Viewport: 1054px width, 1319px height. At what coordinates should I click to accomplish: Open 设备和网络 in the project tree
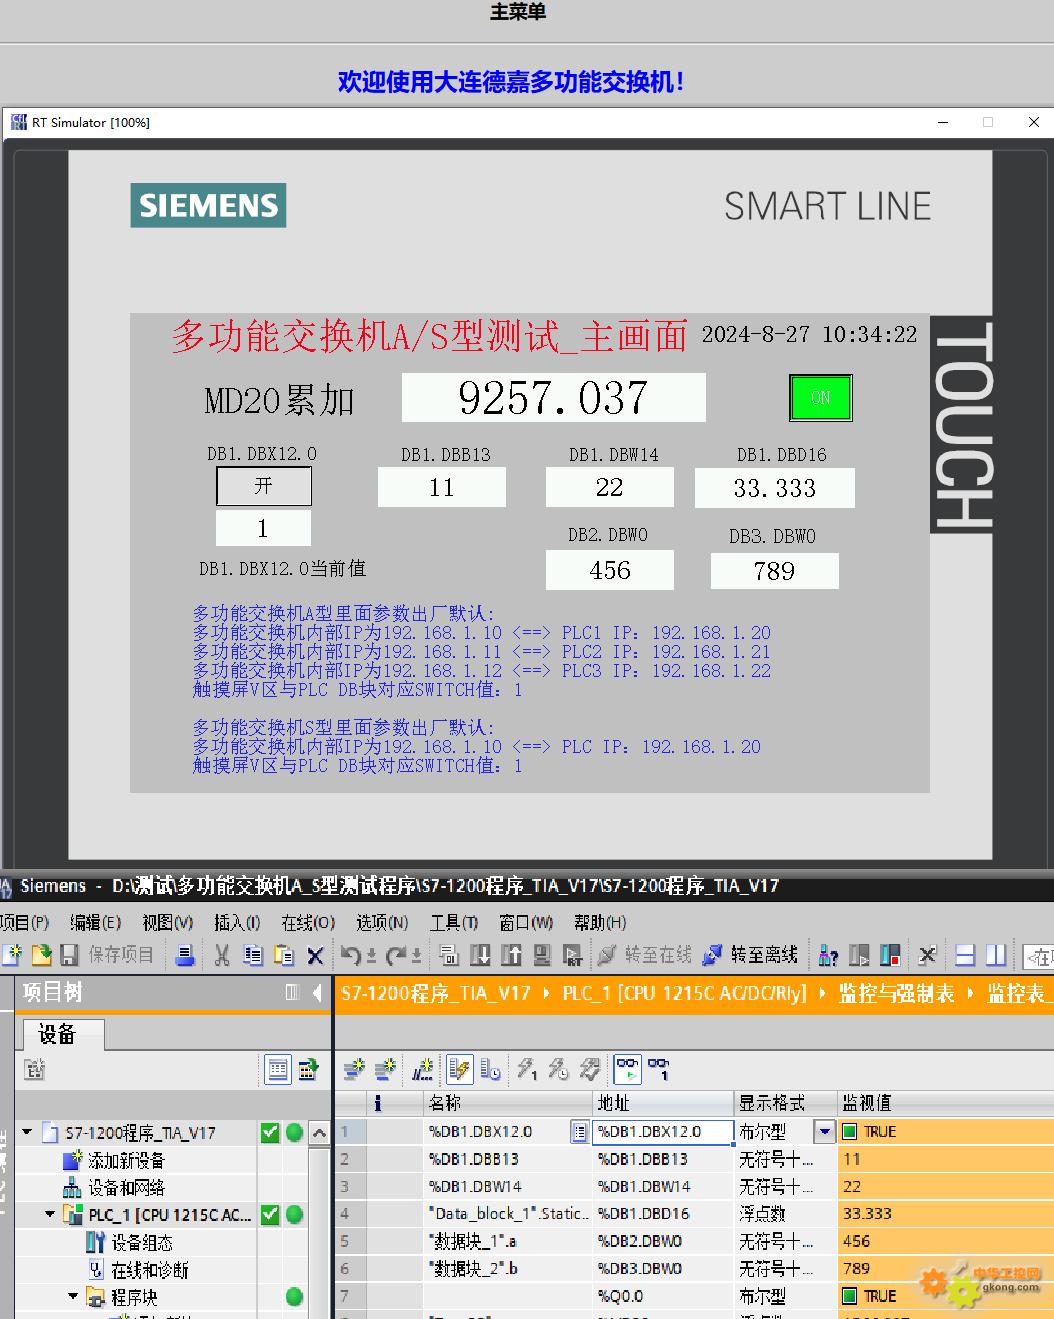click(x=126, y=1188)
